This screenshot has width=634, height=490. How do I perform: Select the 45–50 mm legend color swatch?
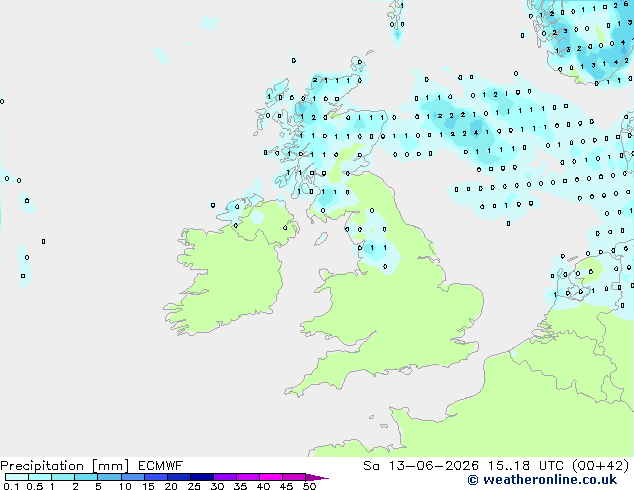pyautogui.click(x=294, y=477)
